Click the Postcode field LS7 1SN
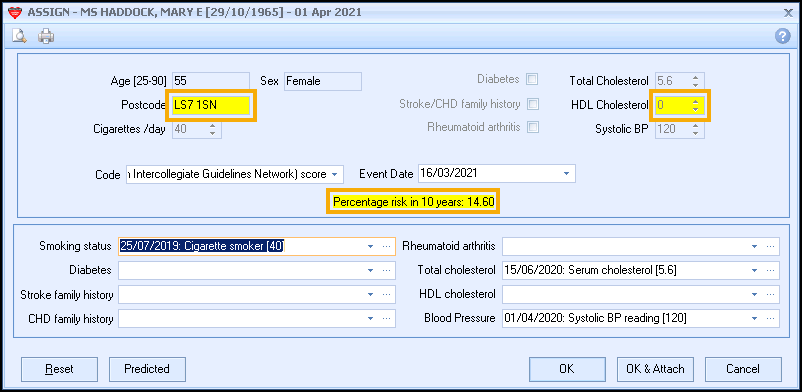The image size is (802, 392). click(x=211, y=106)
